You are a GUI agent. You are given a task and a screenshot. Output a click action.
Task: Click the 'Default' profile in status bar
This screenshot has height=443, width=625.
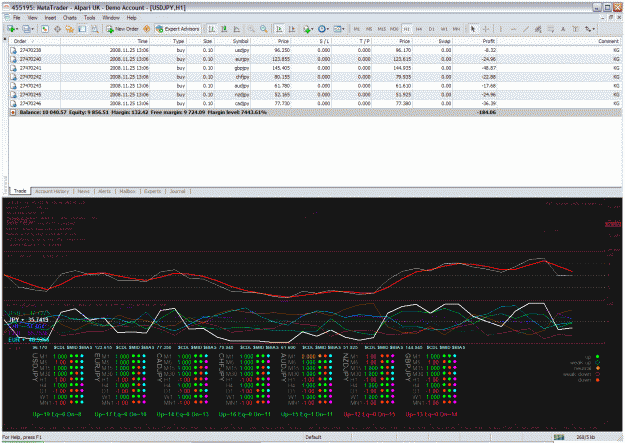click(313, 437)
